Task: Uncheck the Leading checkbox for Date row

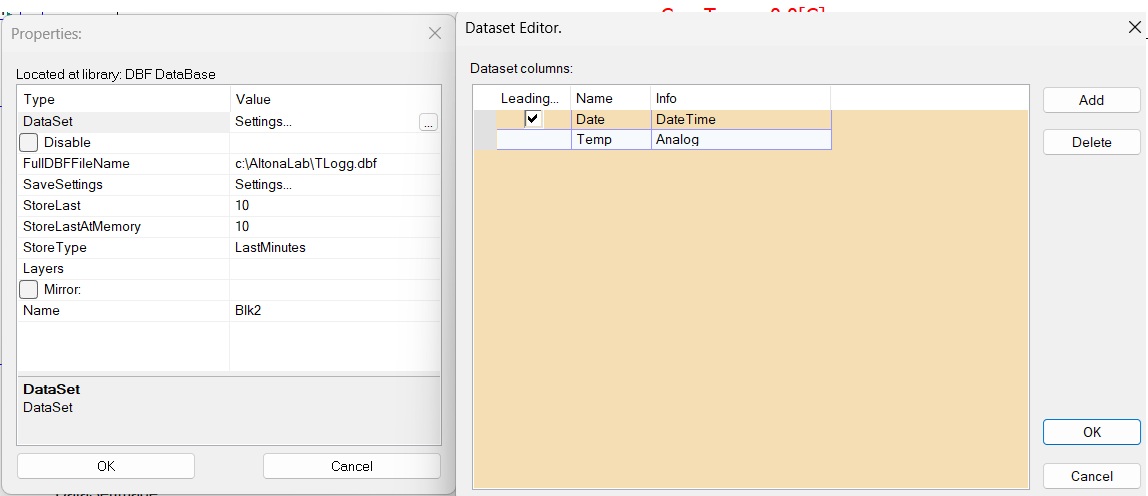Action: coord(534,119)
